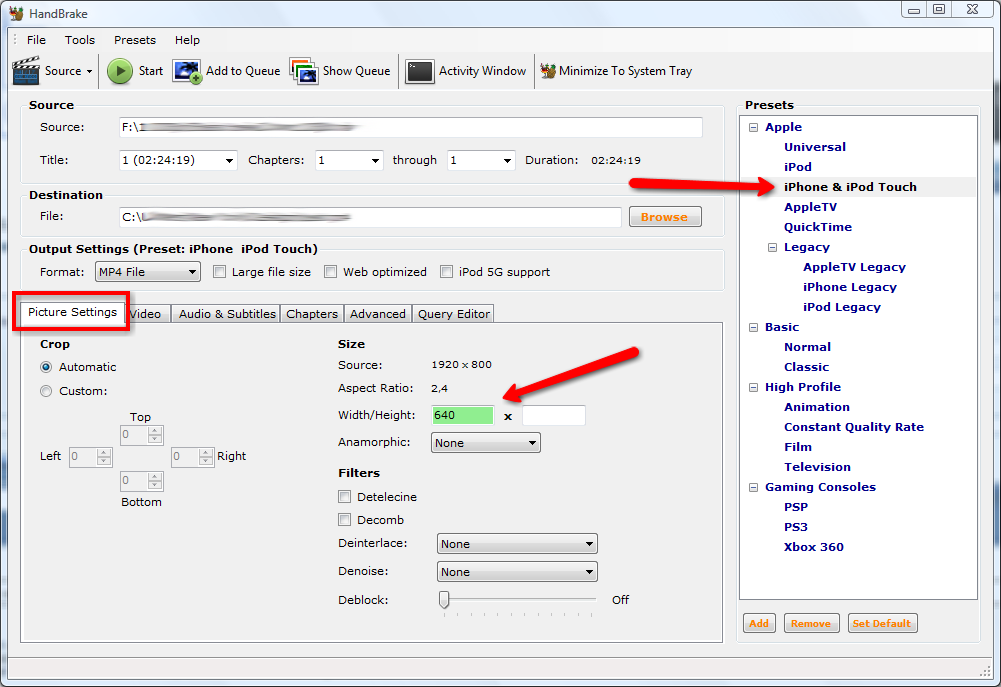Open the Format MP4 File dropdown
Viewport: 1001px width, 687px height.
pos(147,272)
